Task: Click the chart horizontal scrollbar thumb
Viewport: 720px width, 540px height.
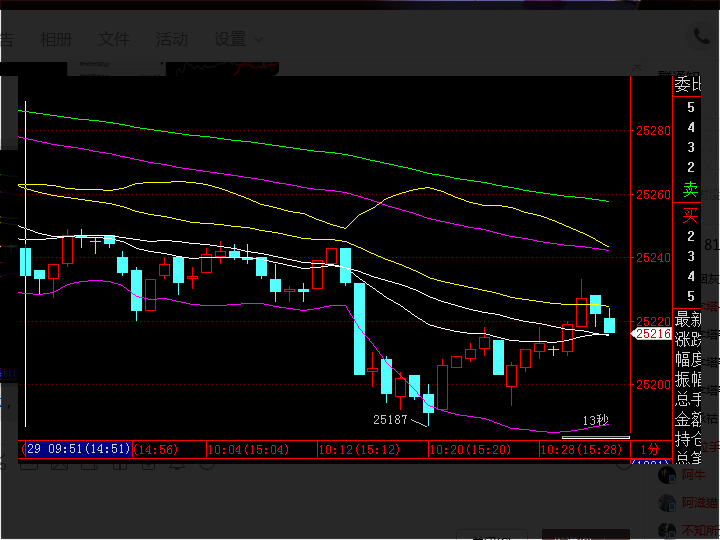Action: tap(596, 437)
